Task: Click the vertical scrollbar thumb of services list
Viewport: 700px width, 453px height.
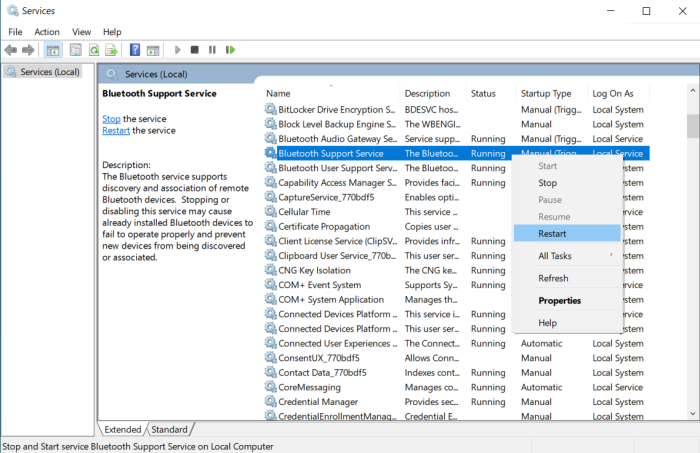Action: pyautogui.click(x=692, y=126)
